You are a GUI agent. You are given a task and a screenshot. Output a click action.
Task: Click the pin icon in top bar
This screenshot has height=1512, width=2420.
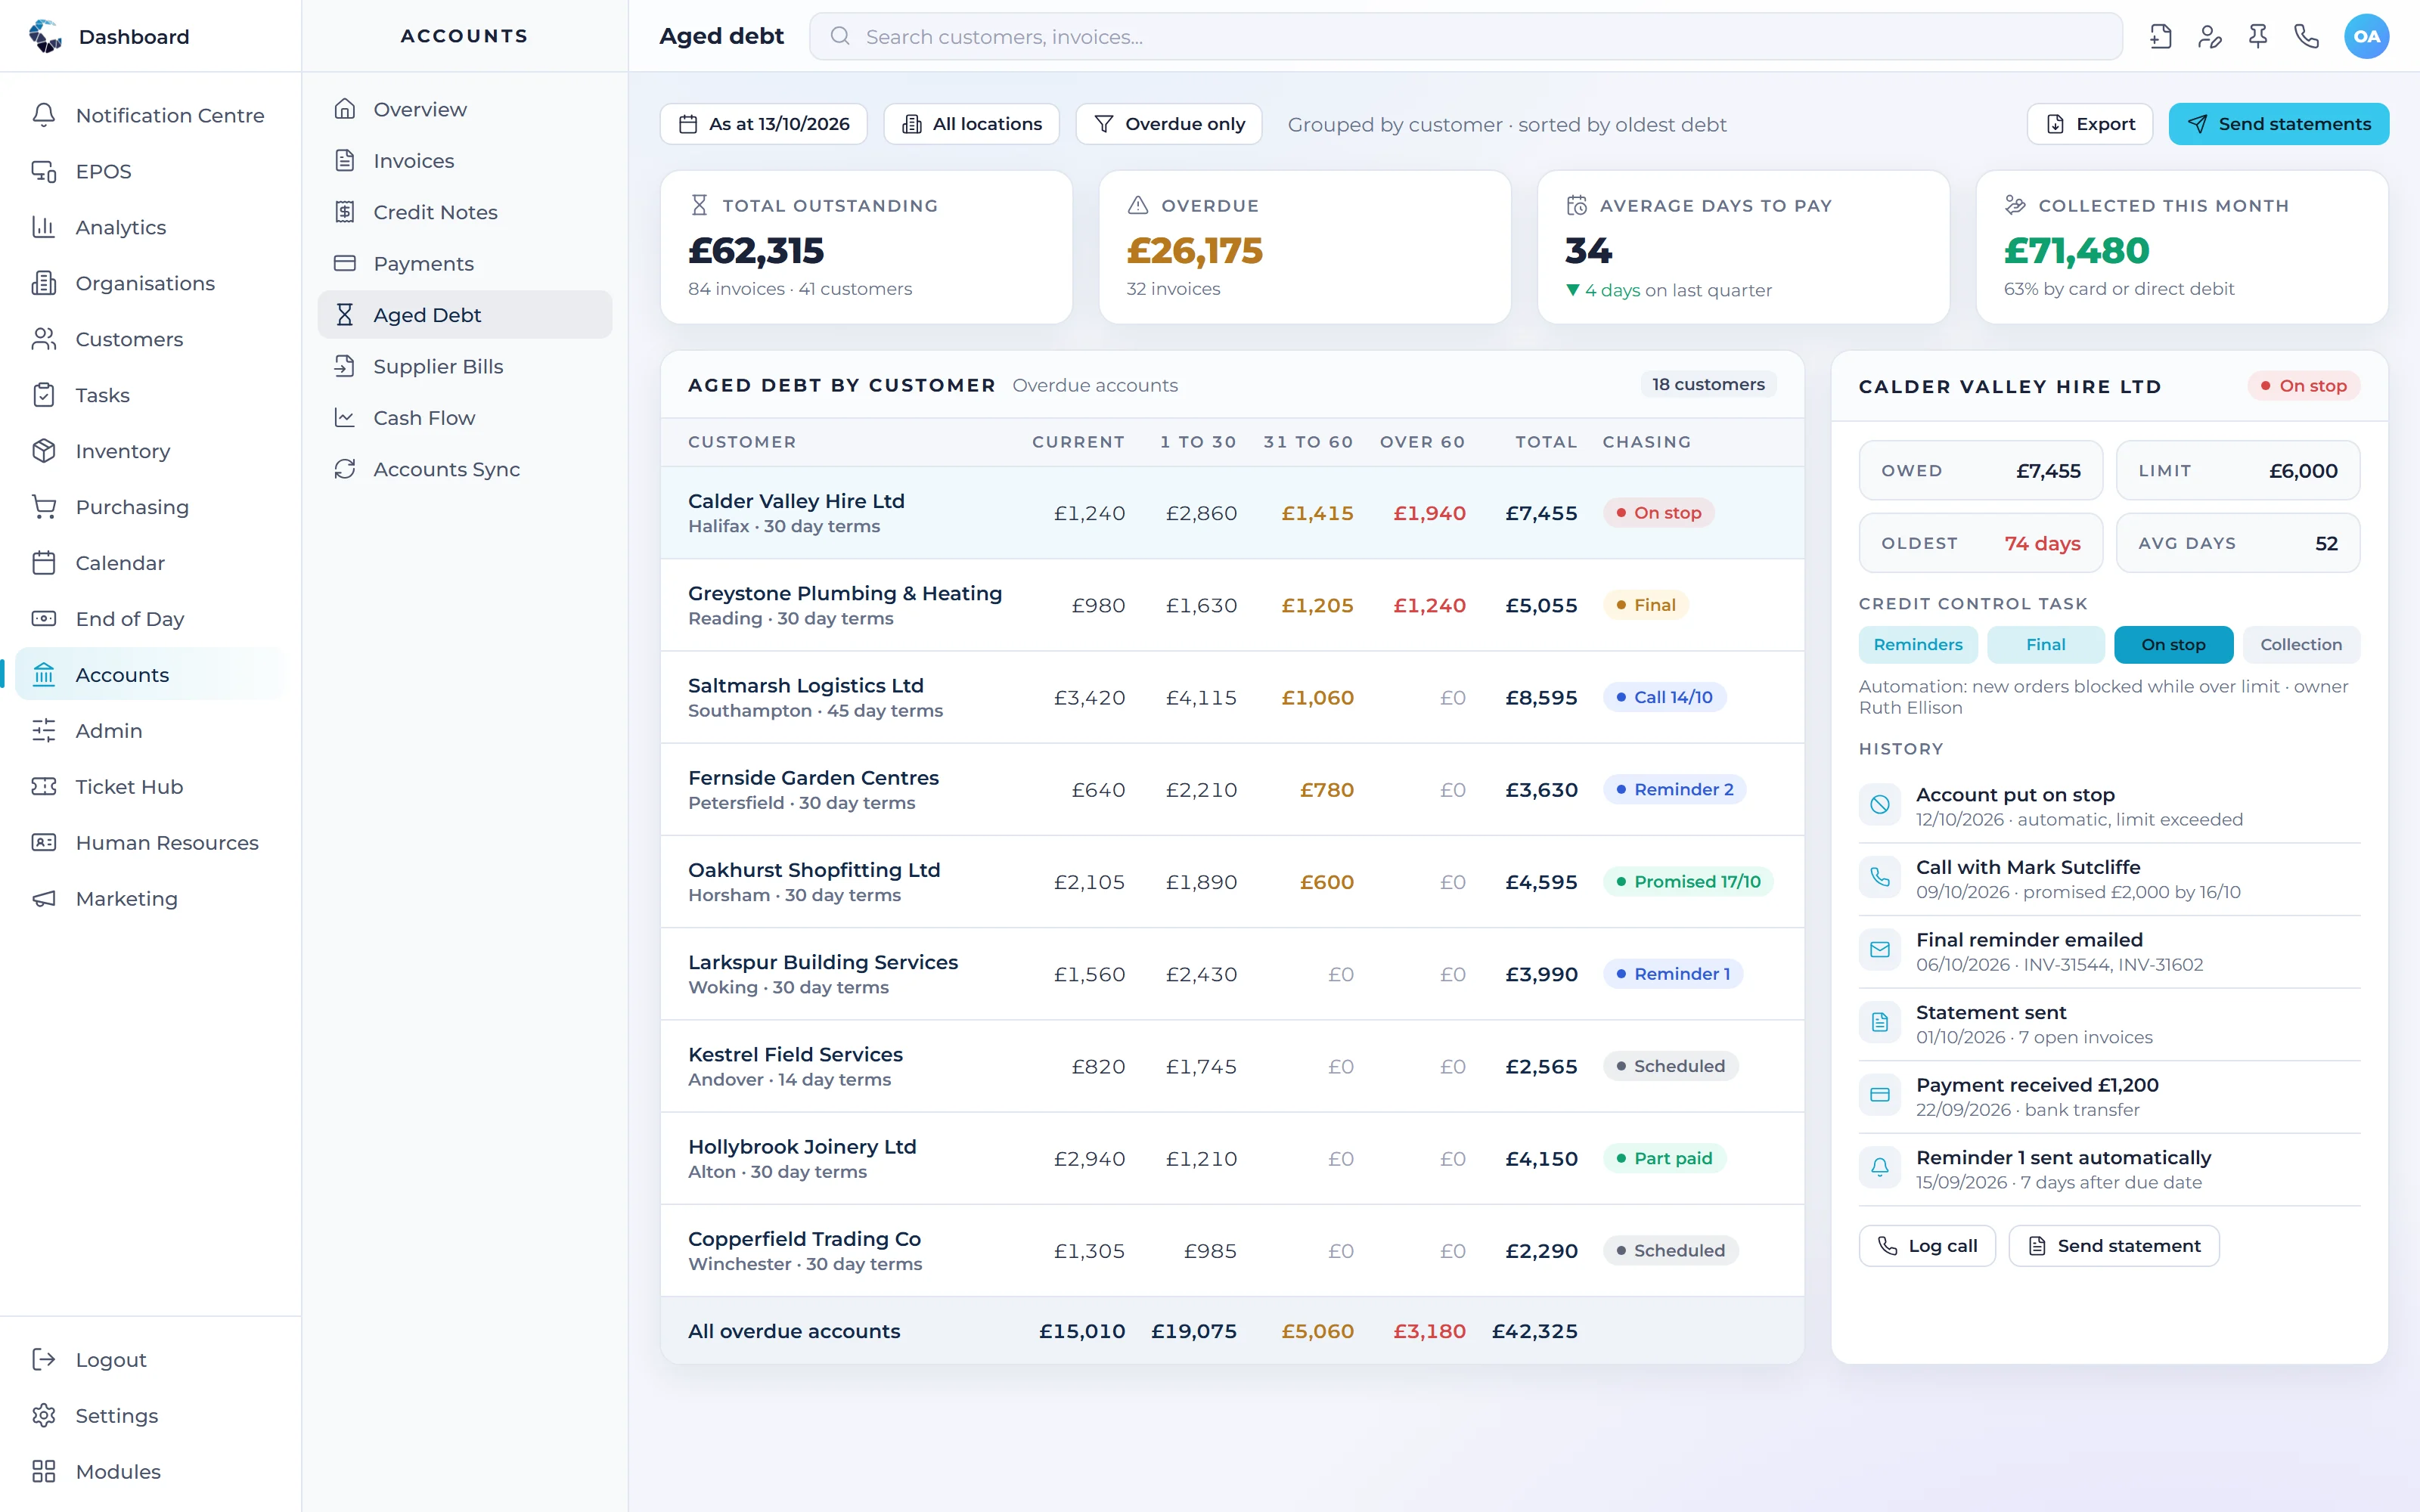tap(2258, 37)
